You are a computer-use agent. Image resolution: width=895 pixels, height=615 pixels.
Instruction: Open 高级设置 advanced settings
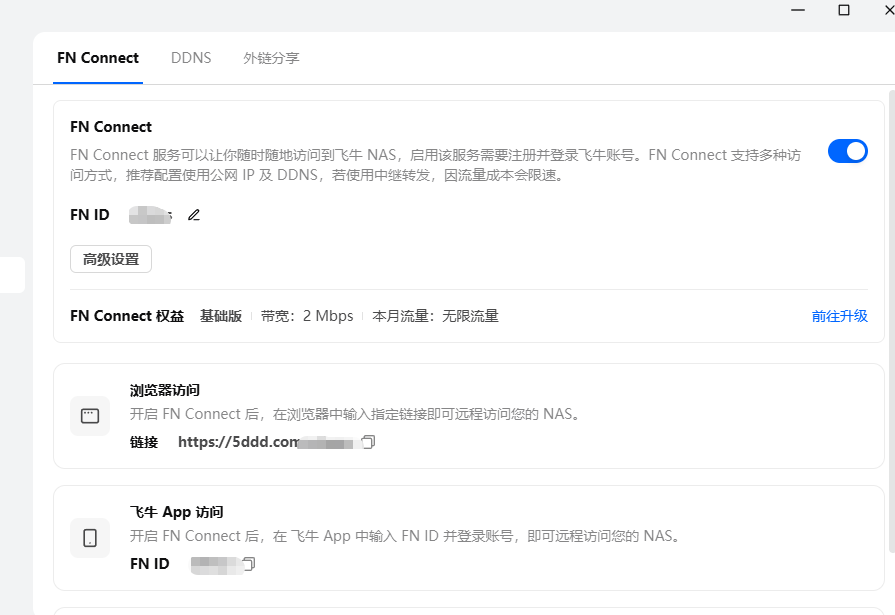[111, 259]
